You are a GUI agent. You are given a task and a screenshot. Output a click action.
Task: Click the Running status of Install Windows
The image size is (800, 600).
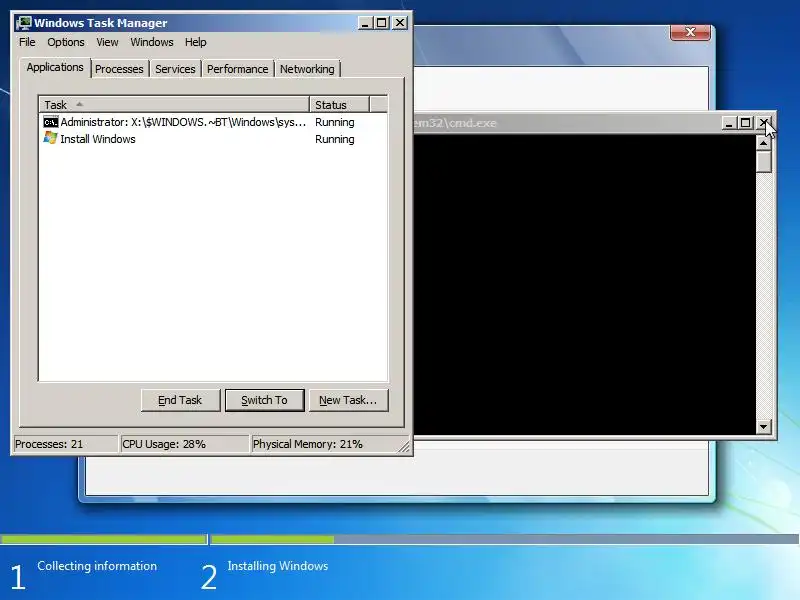point(335,139)
